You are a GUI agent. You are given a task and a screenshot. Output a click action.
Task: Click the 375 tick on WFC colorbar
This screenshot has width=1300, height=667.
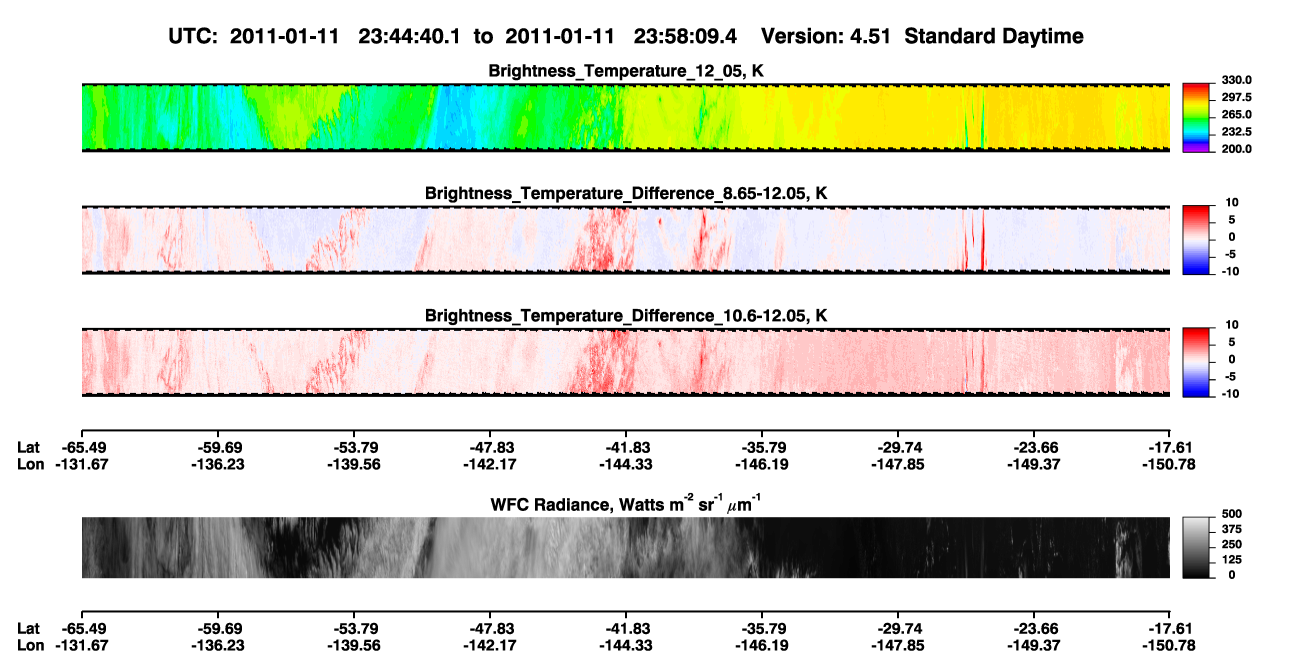(x=1230, y=528)
